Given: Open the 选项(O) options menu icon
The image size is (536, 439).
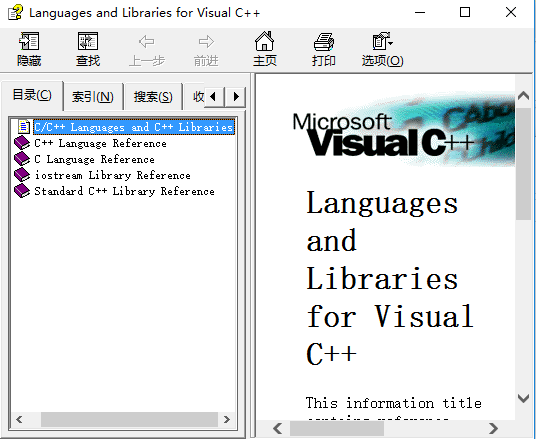Looking at the screenshot, I should pos(383,41).
